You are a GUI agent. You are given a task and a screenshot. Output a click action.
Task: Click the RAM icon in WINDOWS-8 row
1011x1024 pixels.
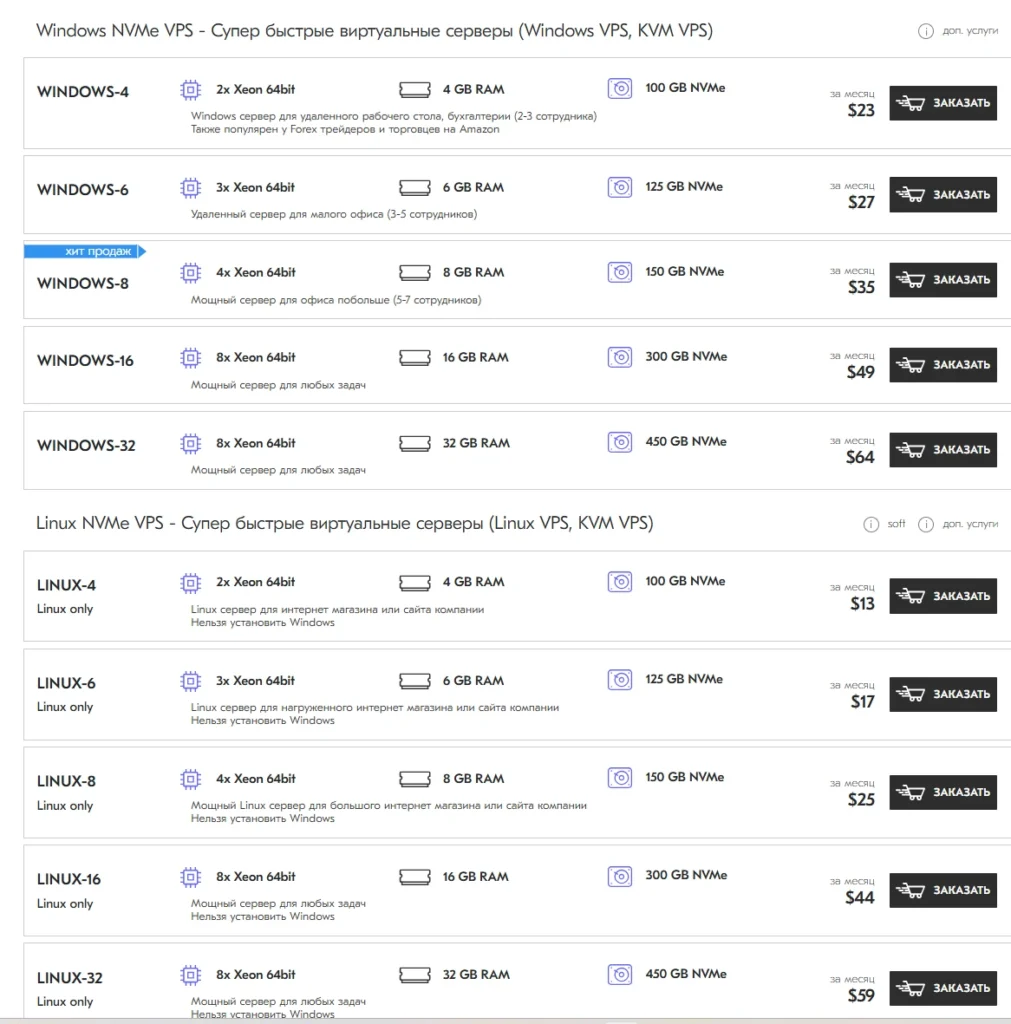pos(415,272)
